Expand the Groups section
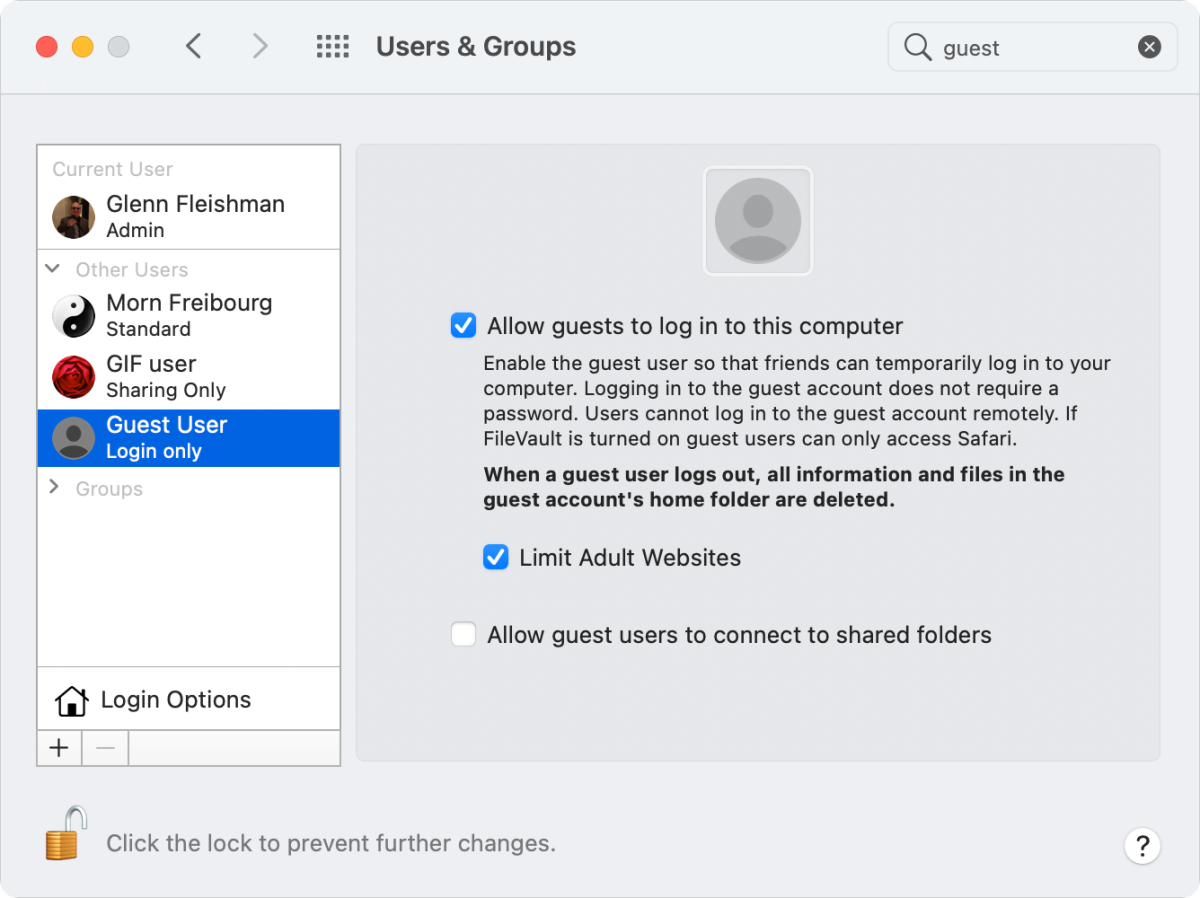1200x898 pixels. pos(52,488)
